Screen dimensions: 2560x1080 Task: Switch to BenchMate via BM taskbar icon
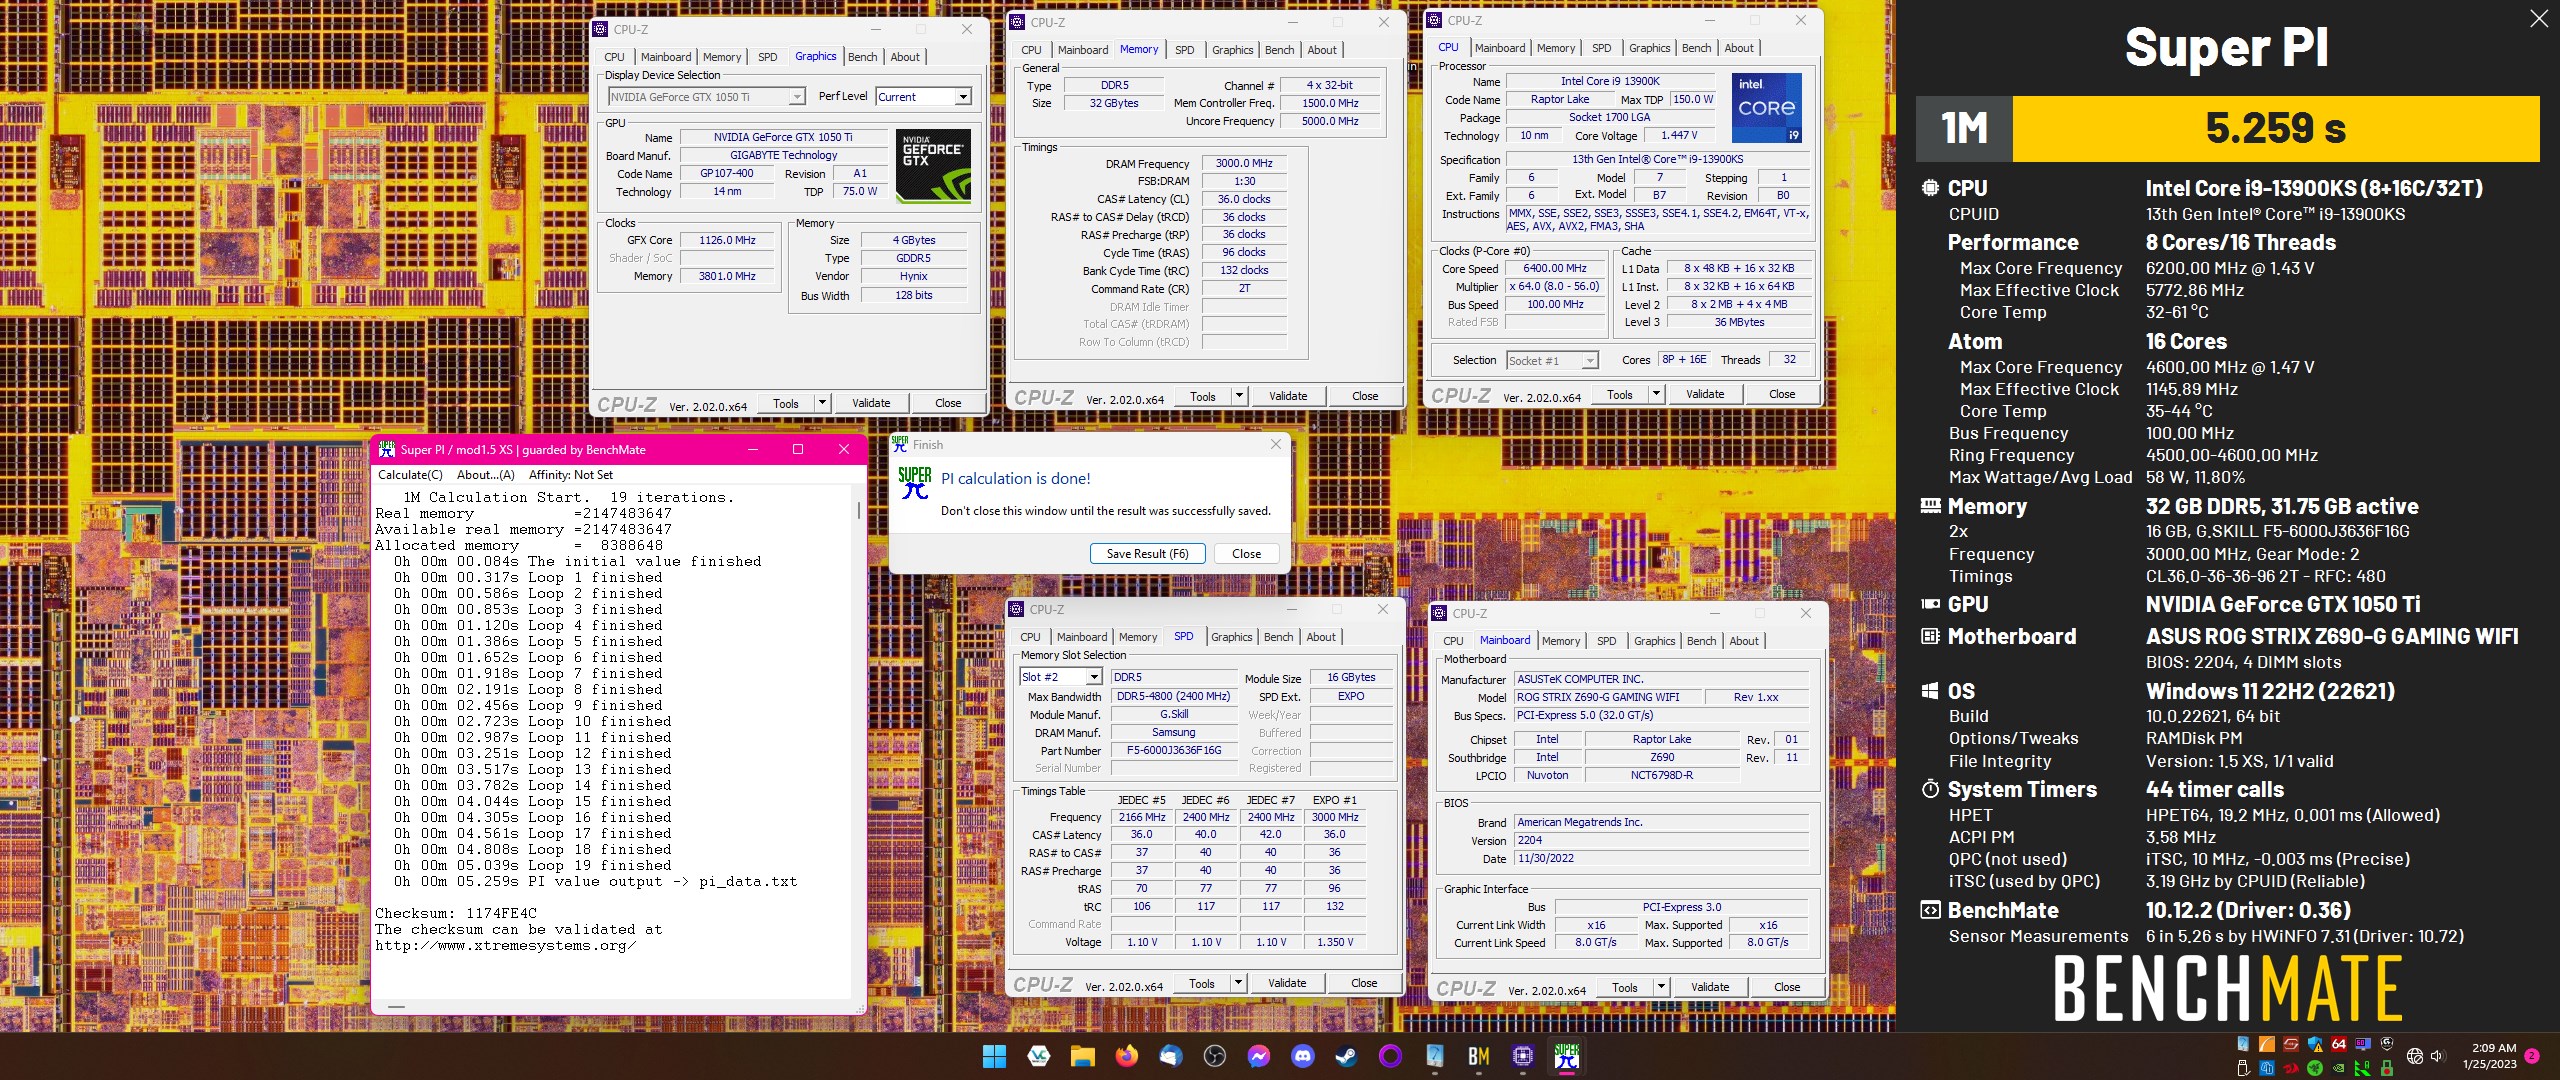pyautogui.click(x=1479, y=1056)
